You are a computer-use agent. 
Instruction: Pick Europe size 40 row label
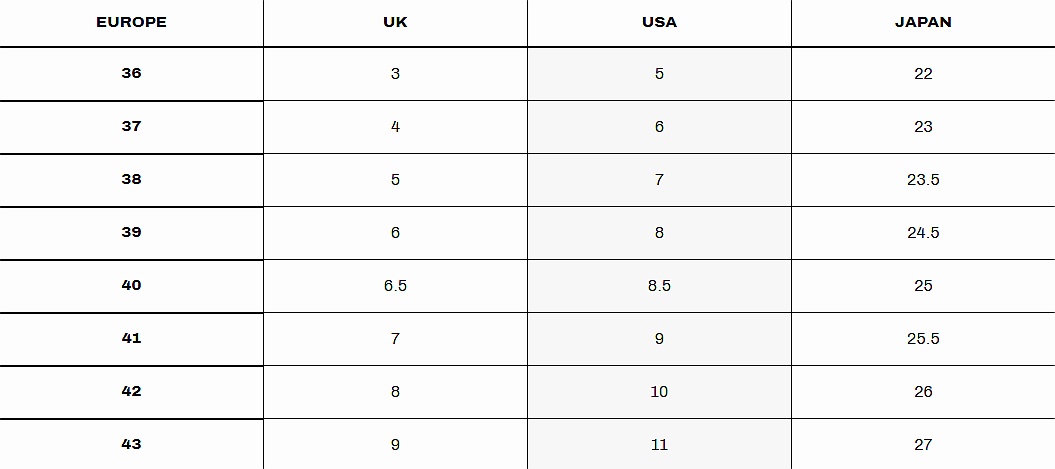pyautogui.click(x=131, y=286)
